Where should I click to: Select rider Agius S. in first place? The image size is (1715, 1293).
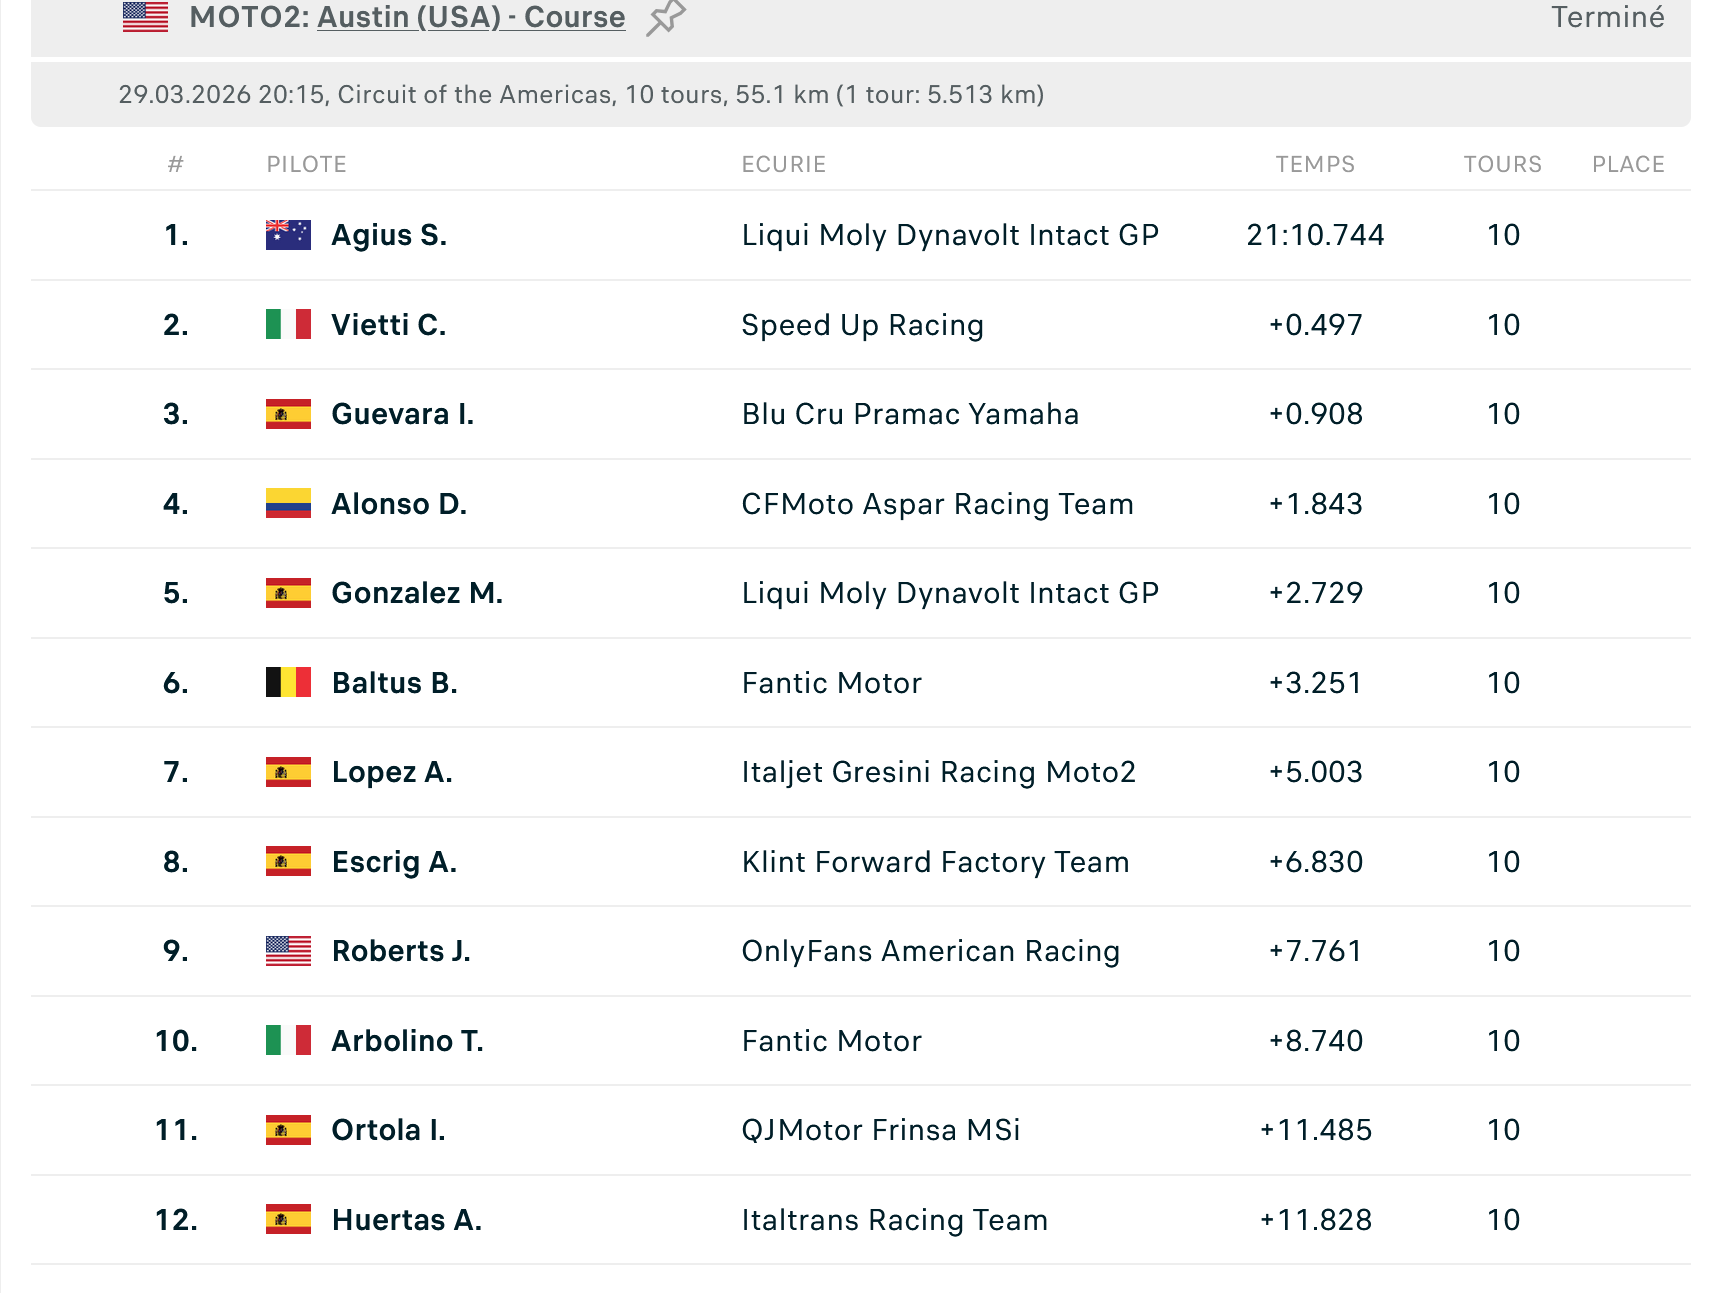389,235
